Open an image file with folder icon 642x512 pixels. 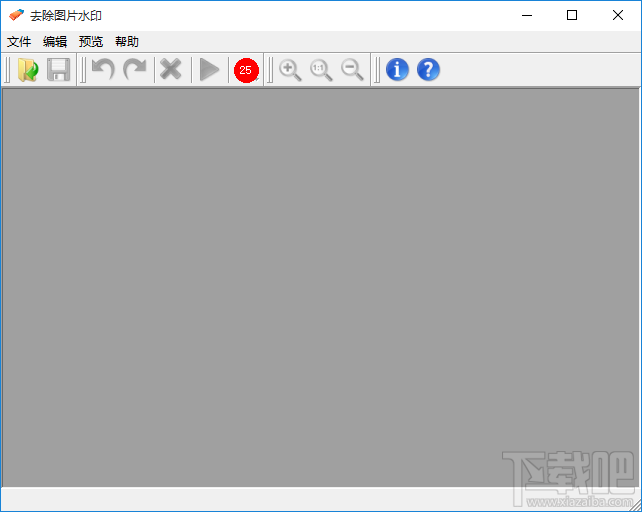28,70
